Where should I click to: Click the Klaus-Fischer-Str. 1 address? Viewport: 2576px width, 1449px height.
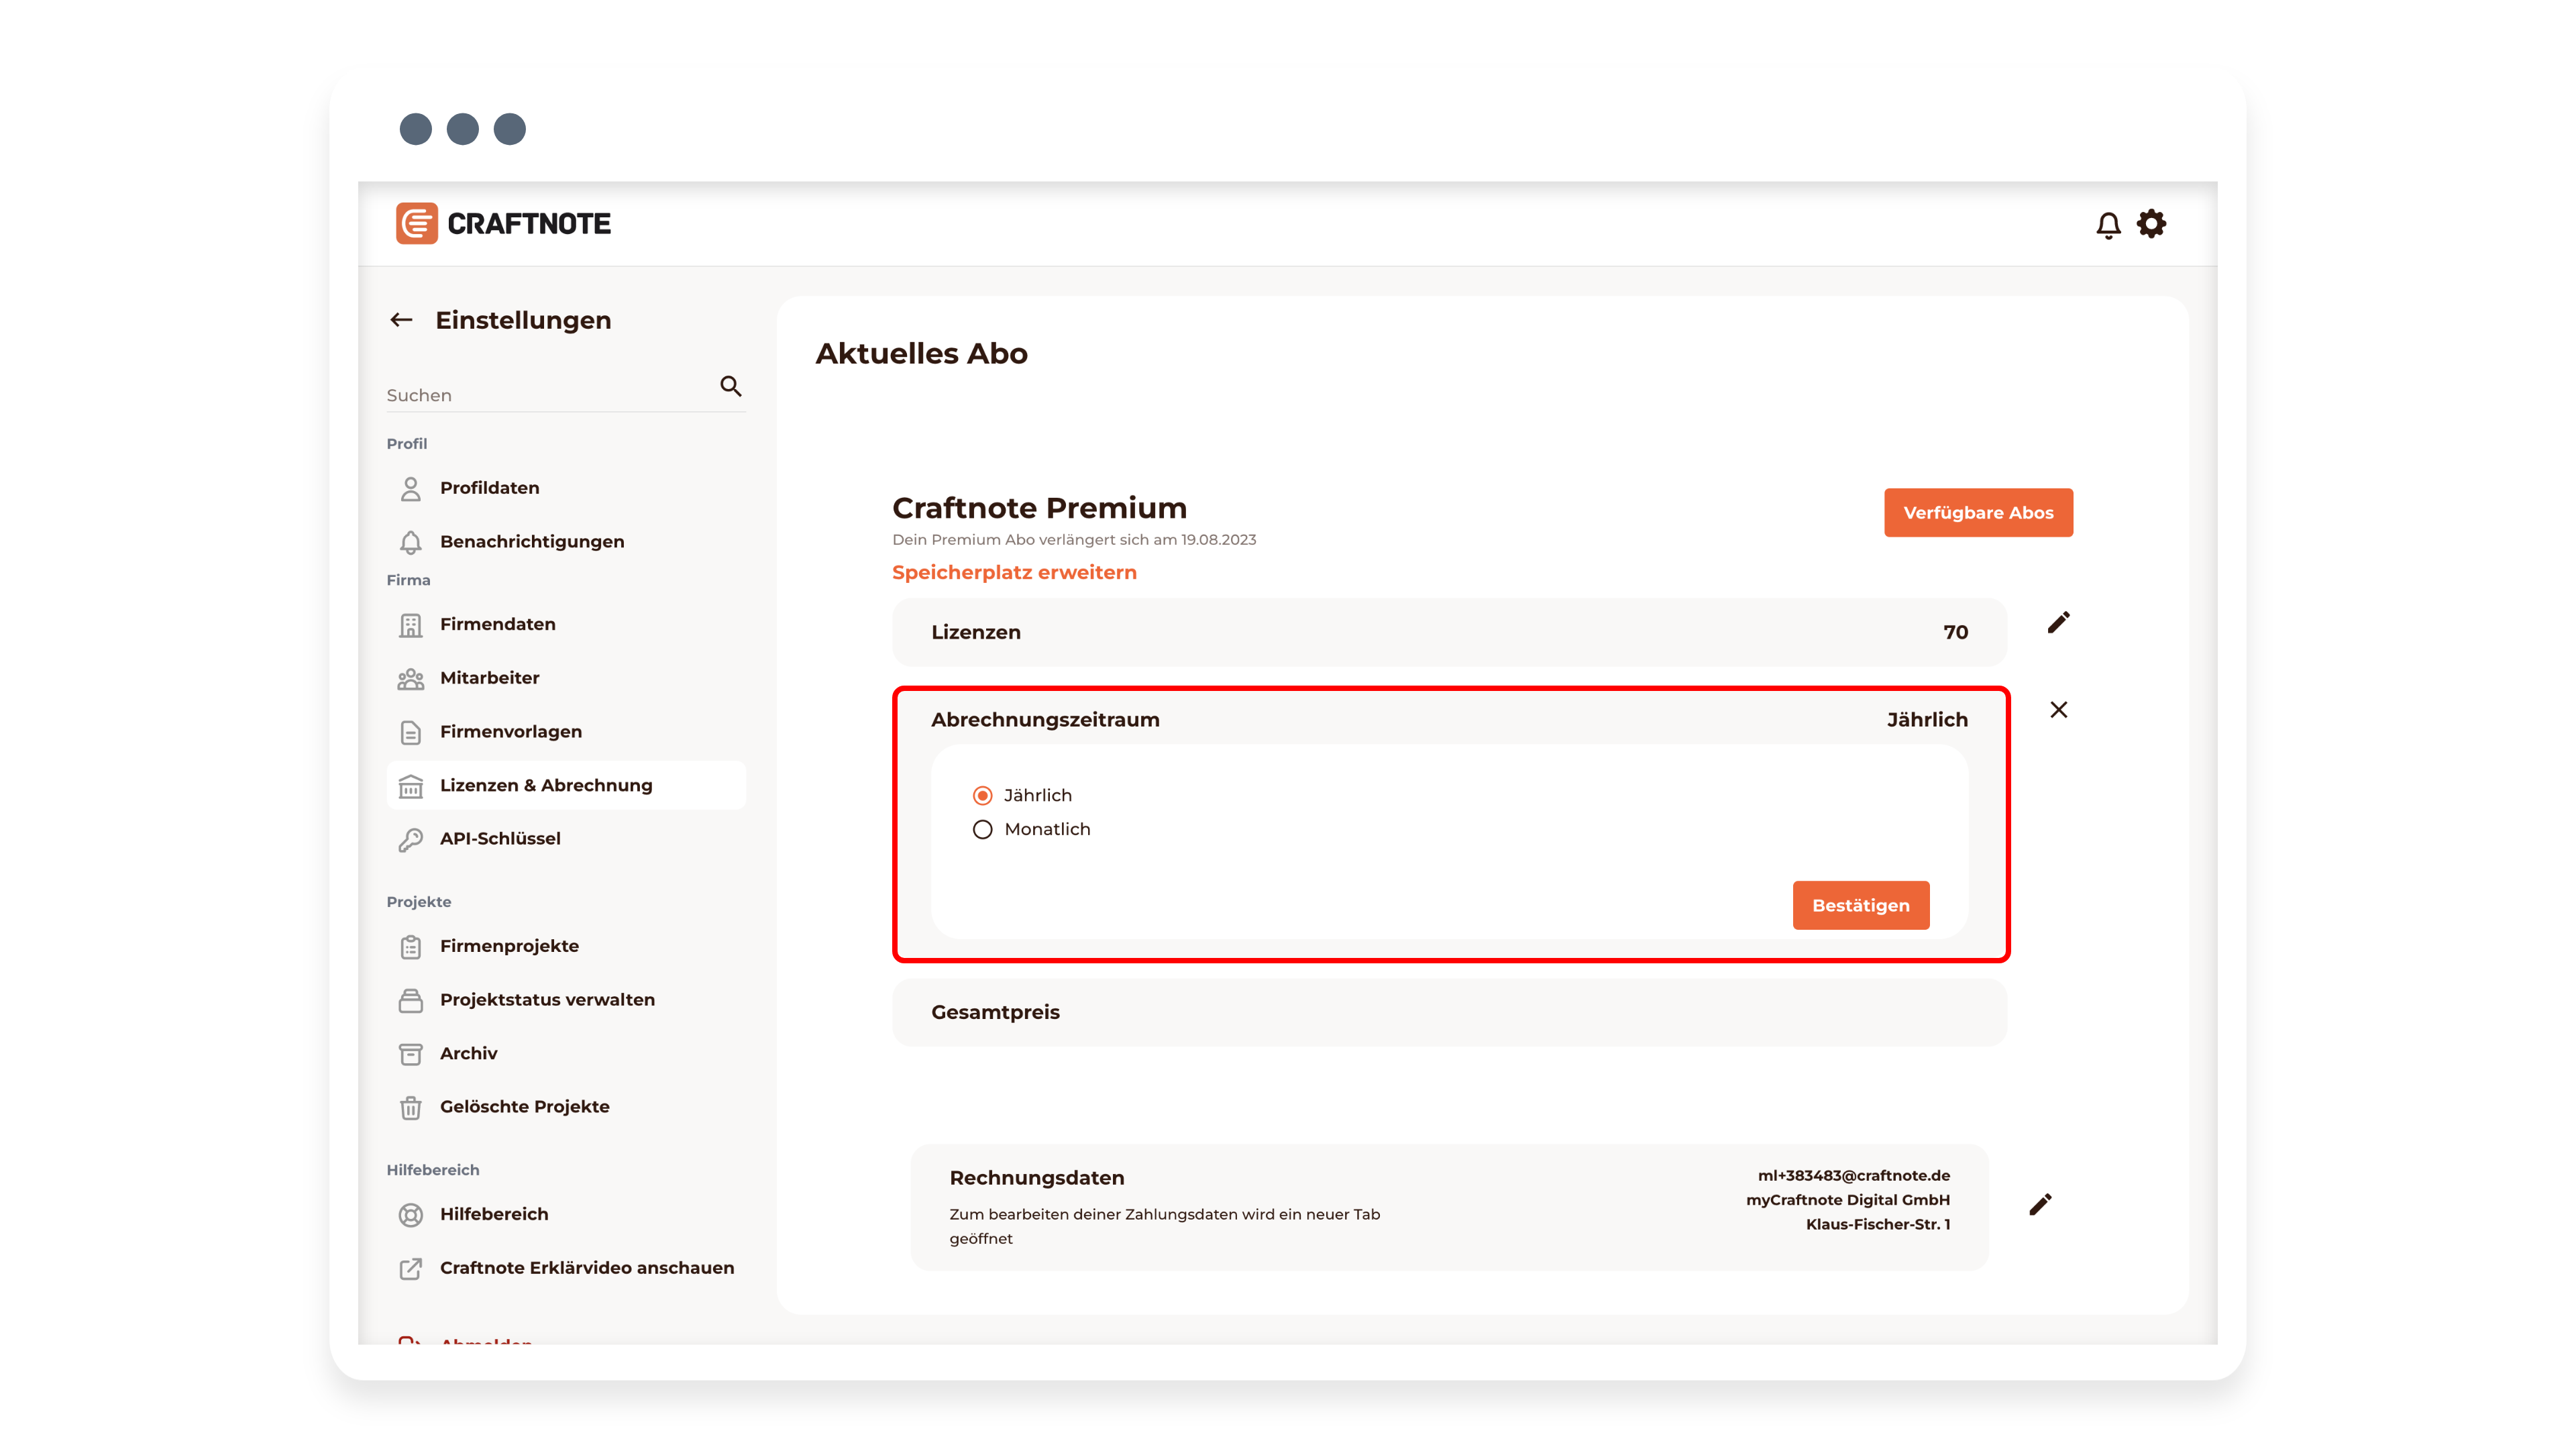tap(1878, 1225)
